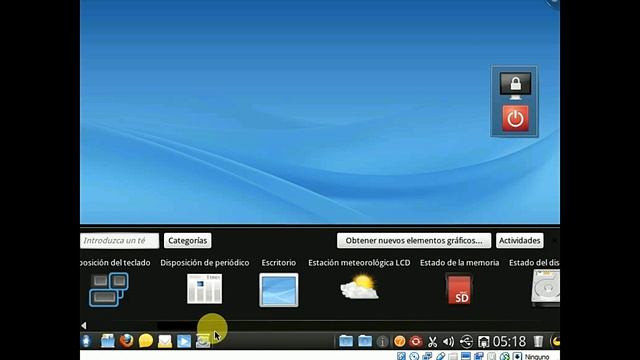The height and width of the screenshot is (360, 640).
Task: Open the Categorías filter menu
Action: (188, 240)
